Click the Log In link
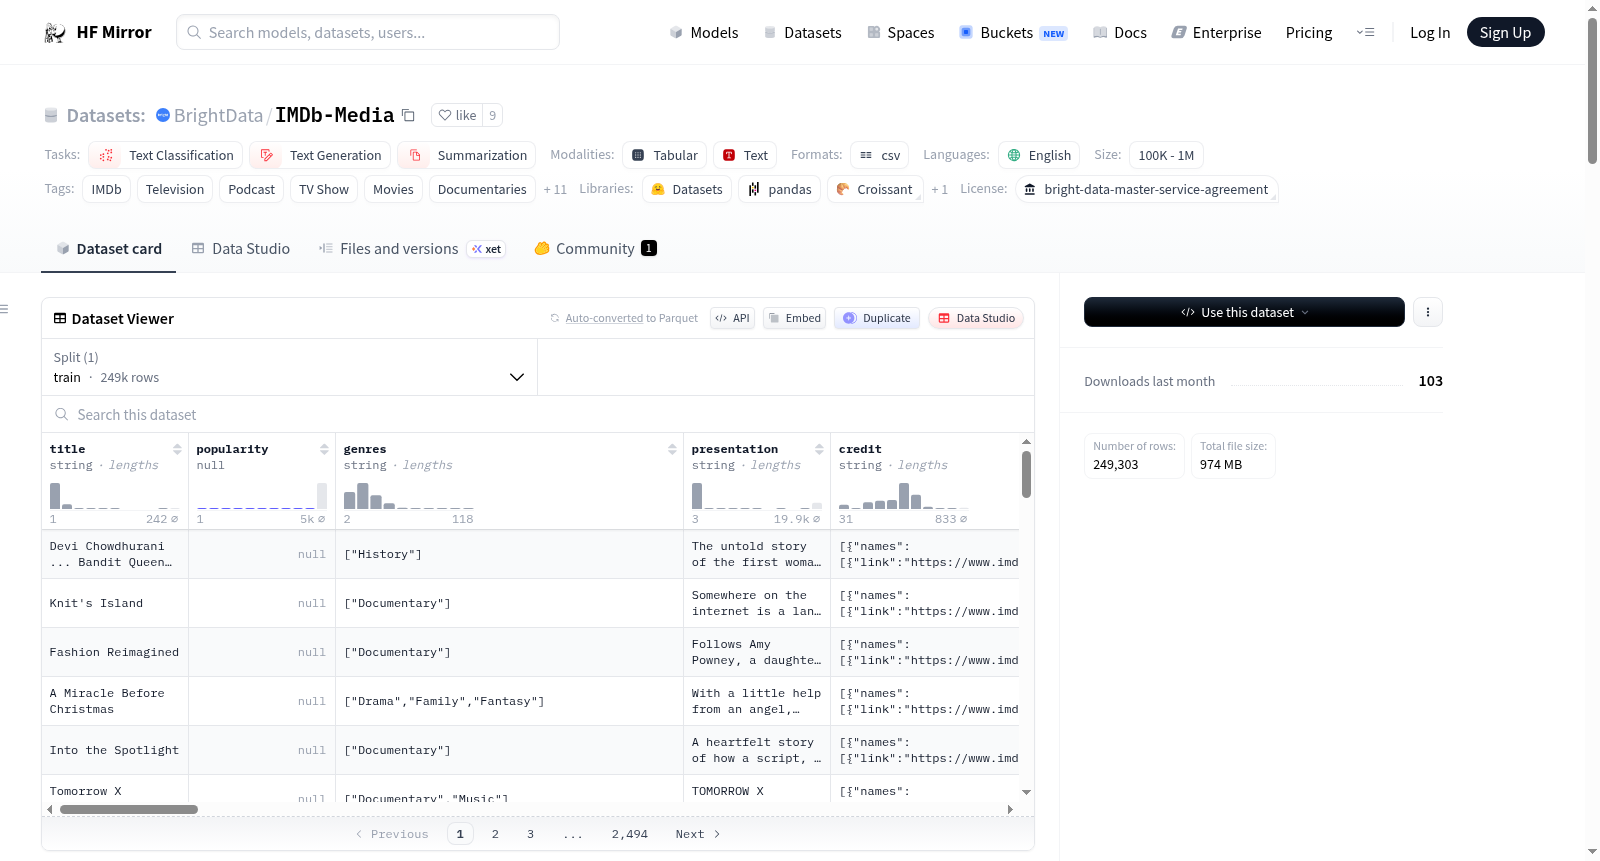This screenshot has width=1600, height=861. [1430, 33]
